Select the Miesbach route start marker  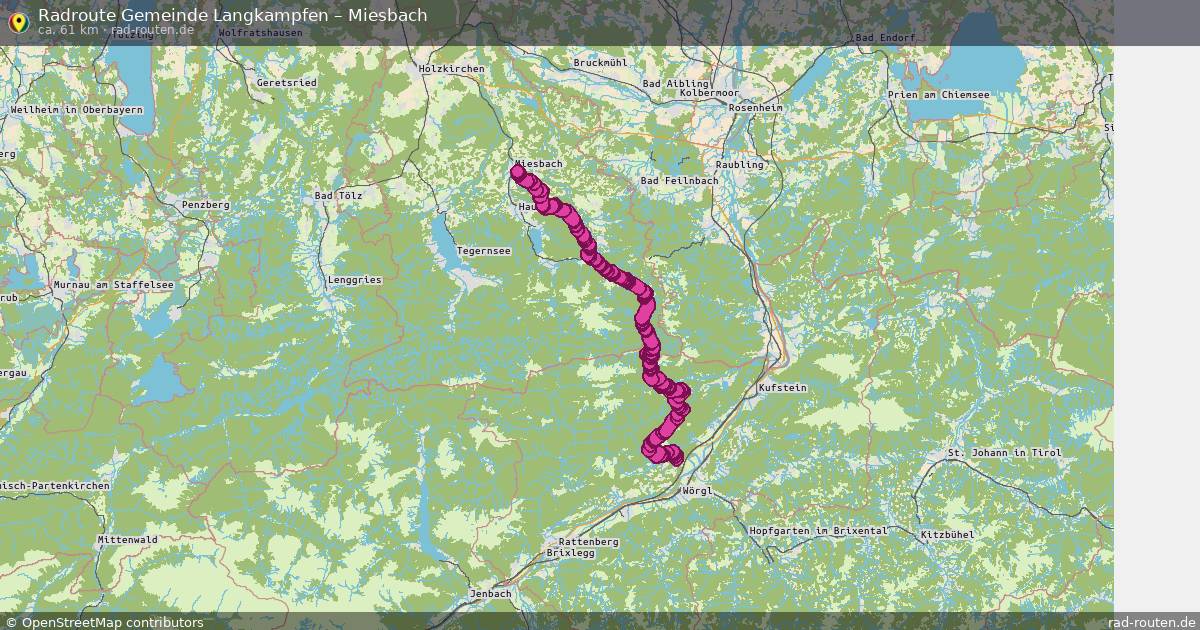point(518,172)
